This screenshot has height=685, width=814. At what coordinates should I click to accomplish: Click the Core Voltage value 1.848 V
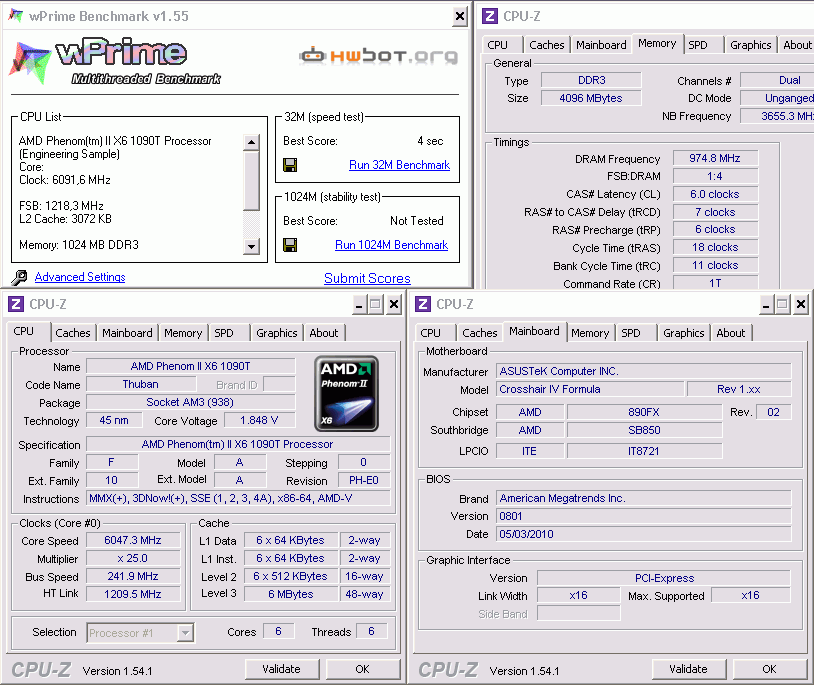(x=259, y=420)
